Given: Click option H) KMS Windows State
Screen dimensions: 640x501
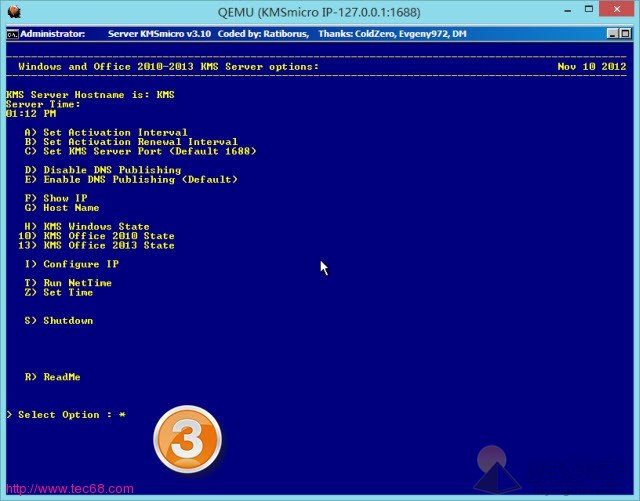Looking at the screenshot, I should [87, 226].
